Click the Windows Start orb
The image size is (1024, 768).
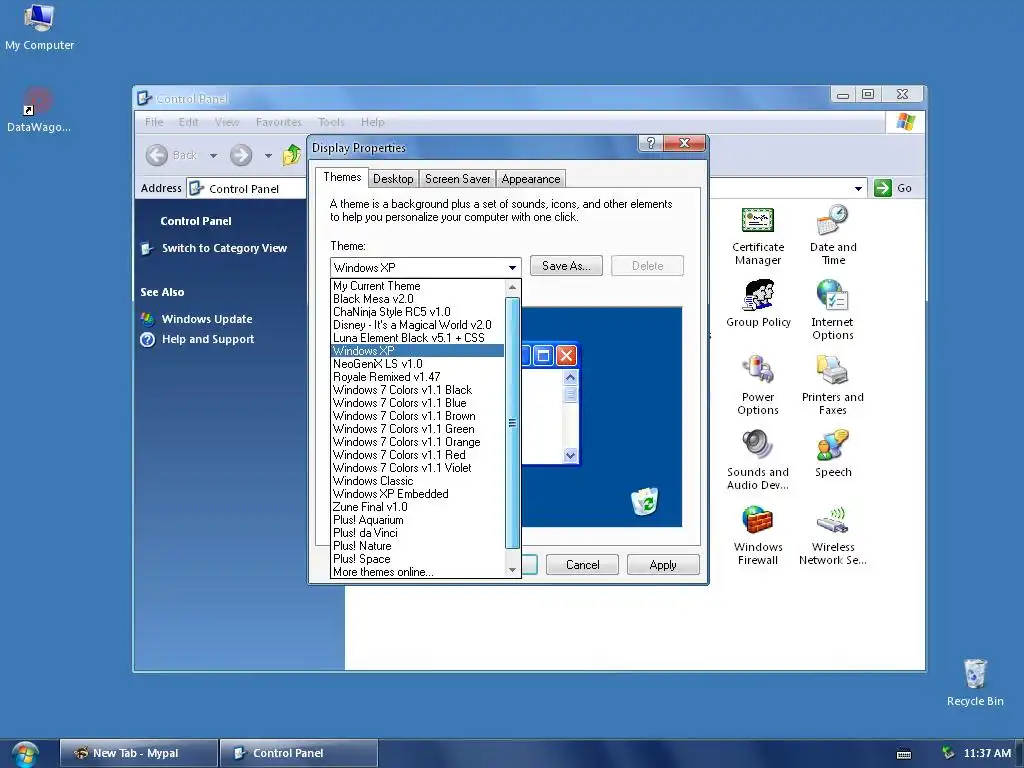click(x=25, y=754)
